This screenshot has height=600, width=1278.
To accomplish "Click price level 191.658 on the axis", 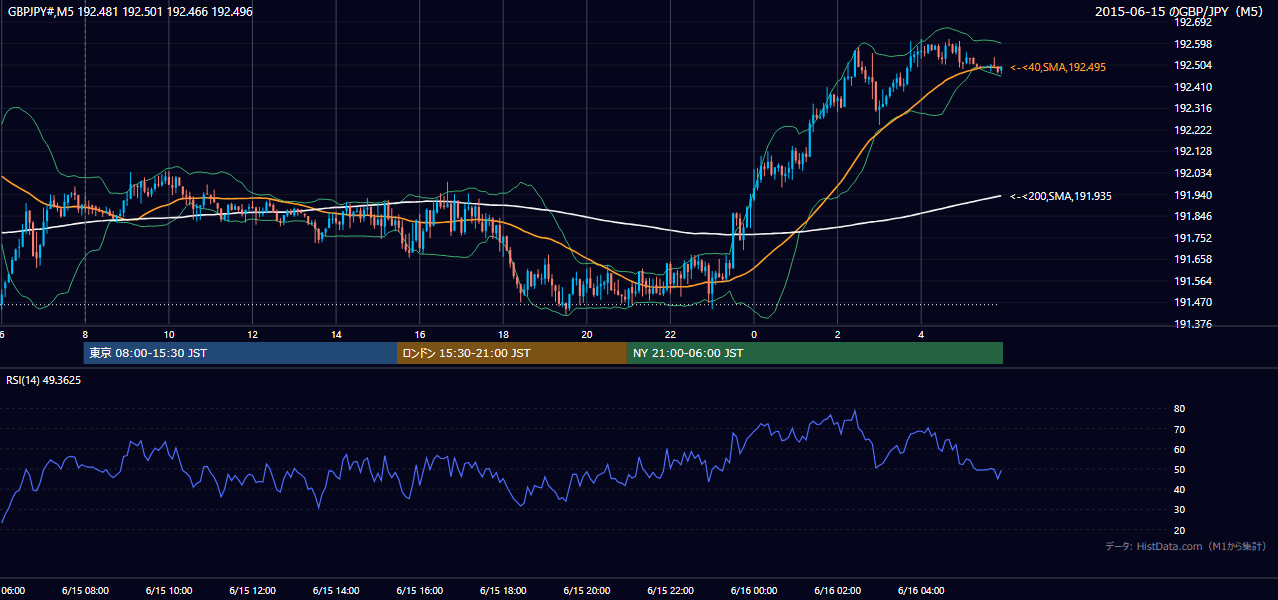I will coord(1192,259).
